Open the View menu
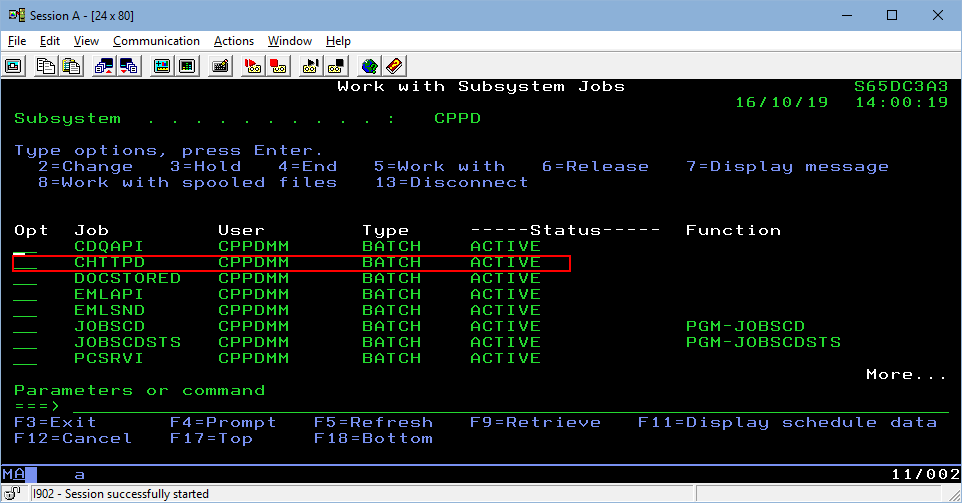Viewport: 962px width, 503px height. coord(86,41)
